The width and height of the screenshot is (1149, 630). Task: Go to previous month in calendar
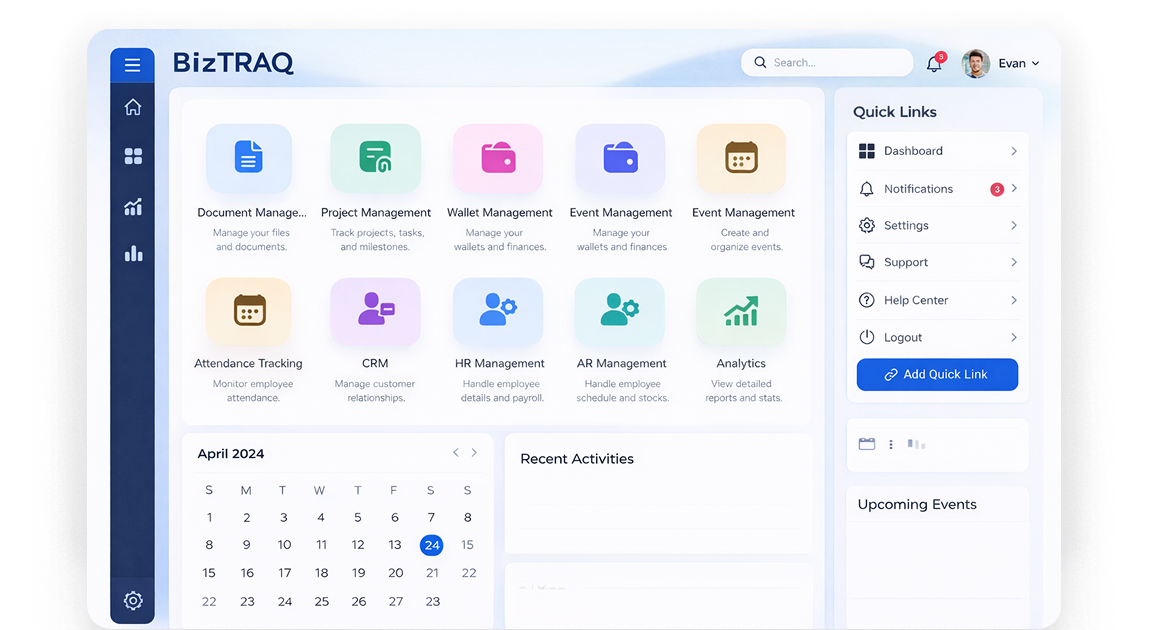point(456,453)
